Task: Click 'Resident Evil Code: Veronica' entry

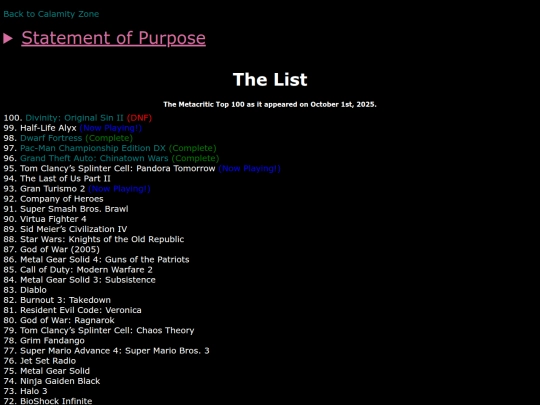Action: coord(81,310)
